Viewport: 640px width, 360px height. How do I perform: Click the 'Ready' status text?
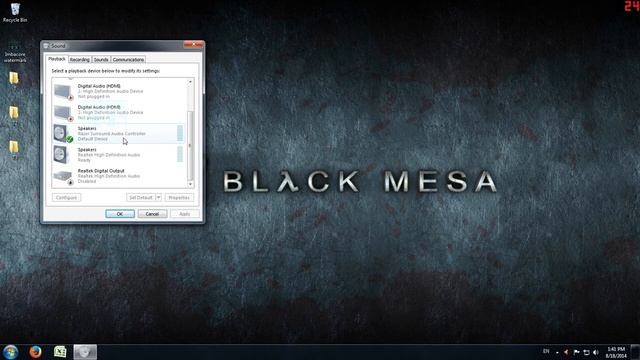click(x=84, y=160)
